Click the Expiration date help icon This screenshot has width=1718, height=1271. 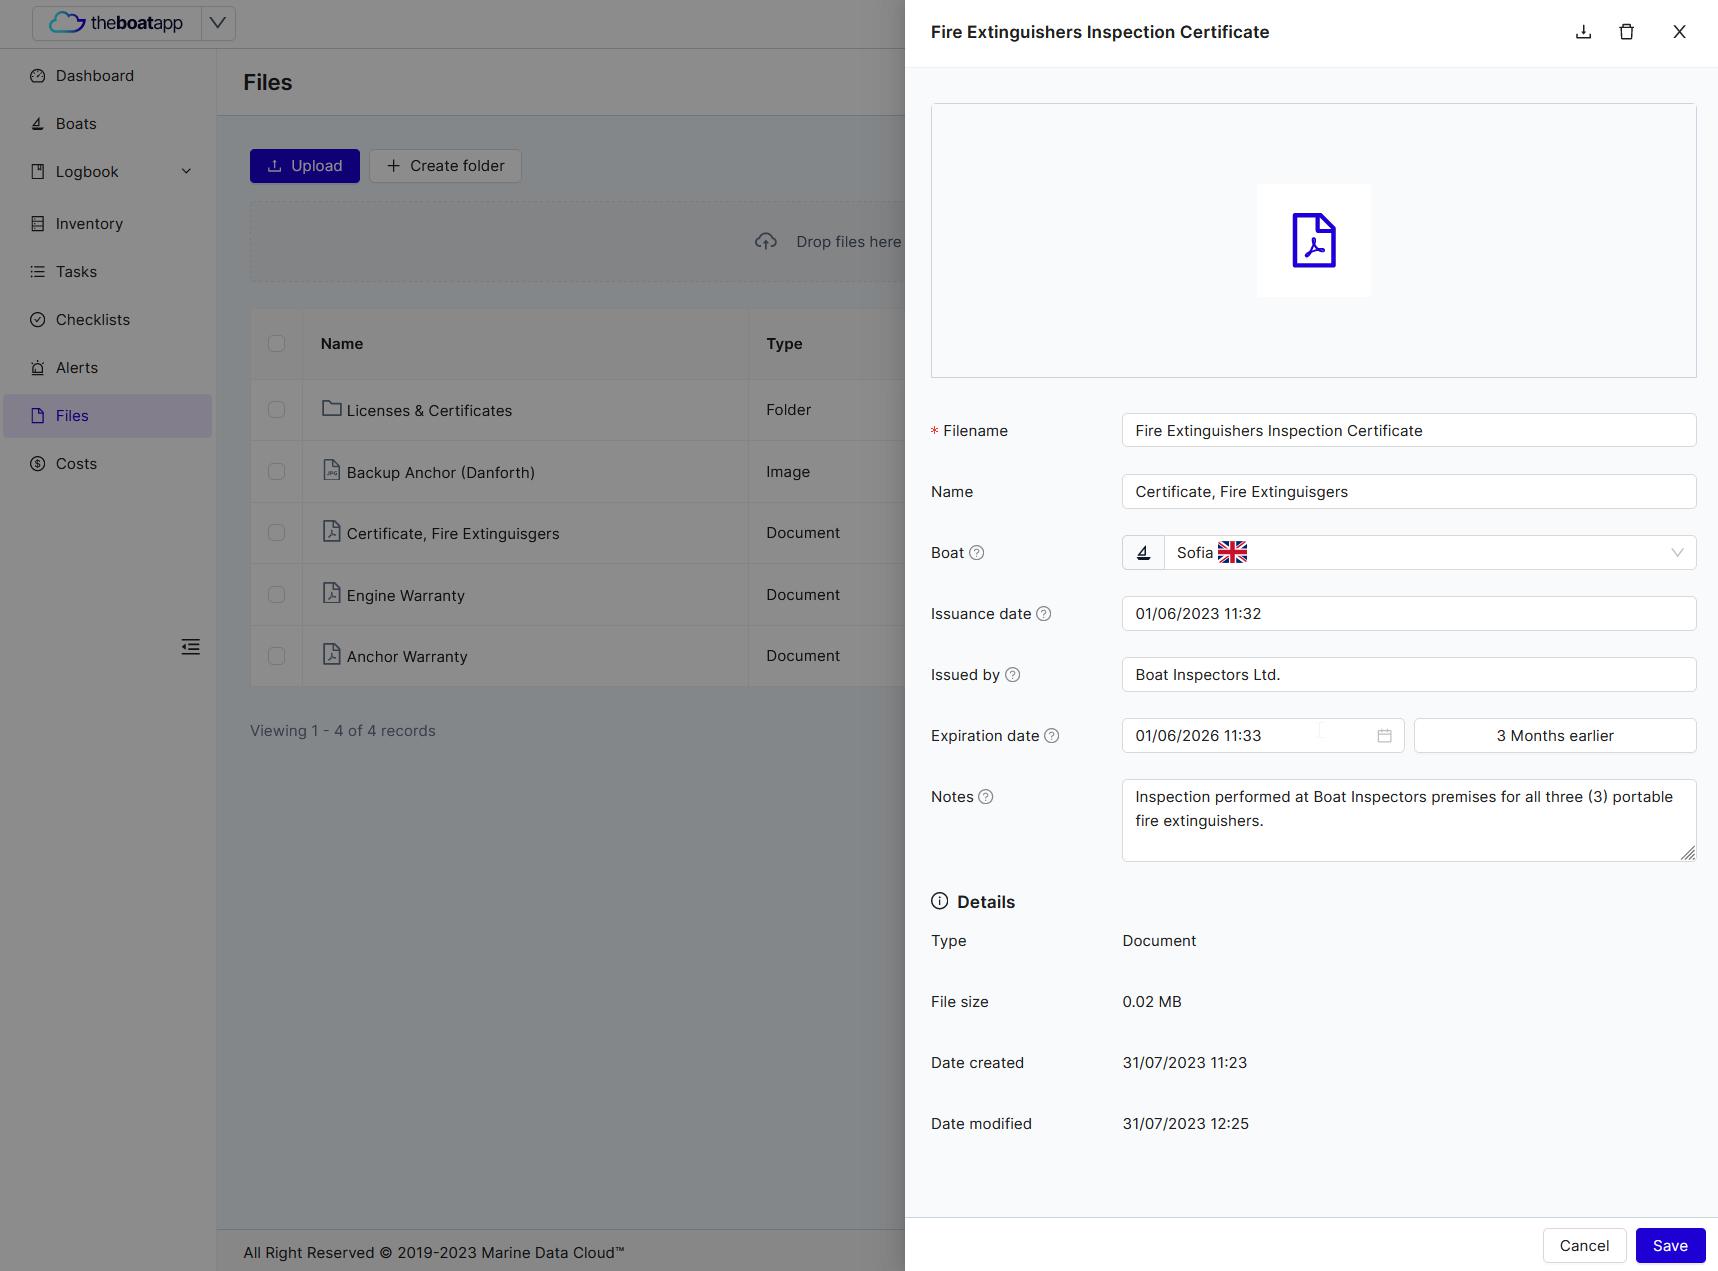click(1051, 736)
